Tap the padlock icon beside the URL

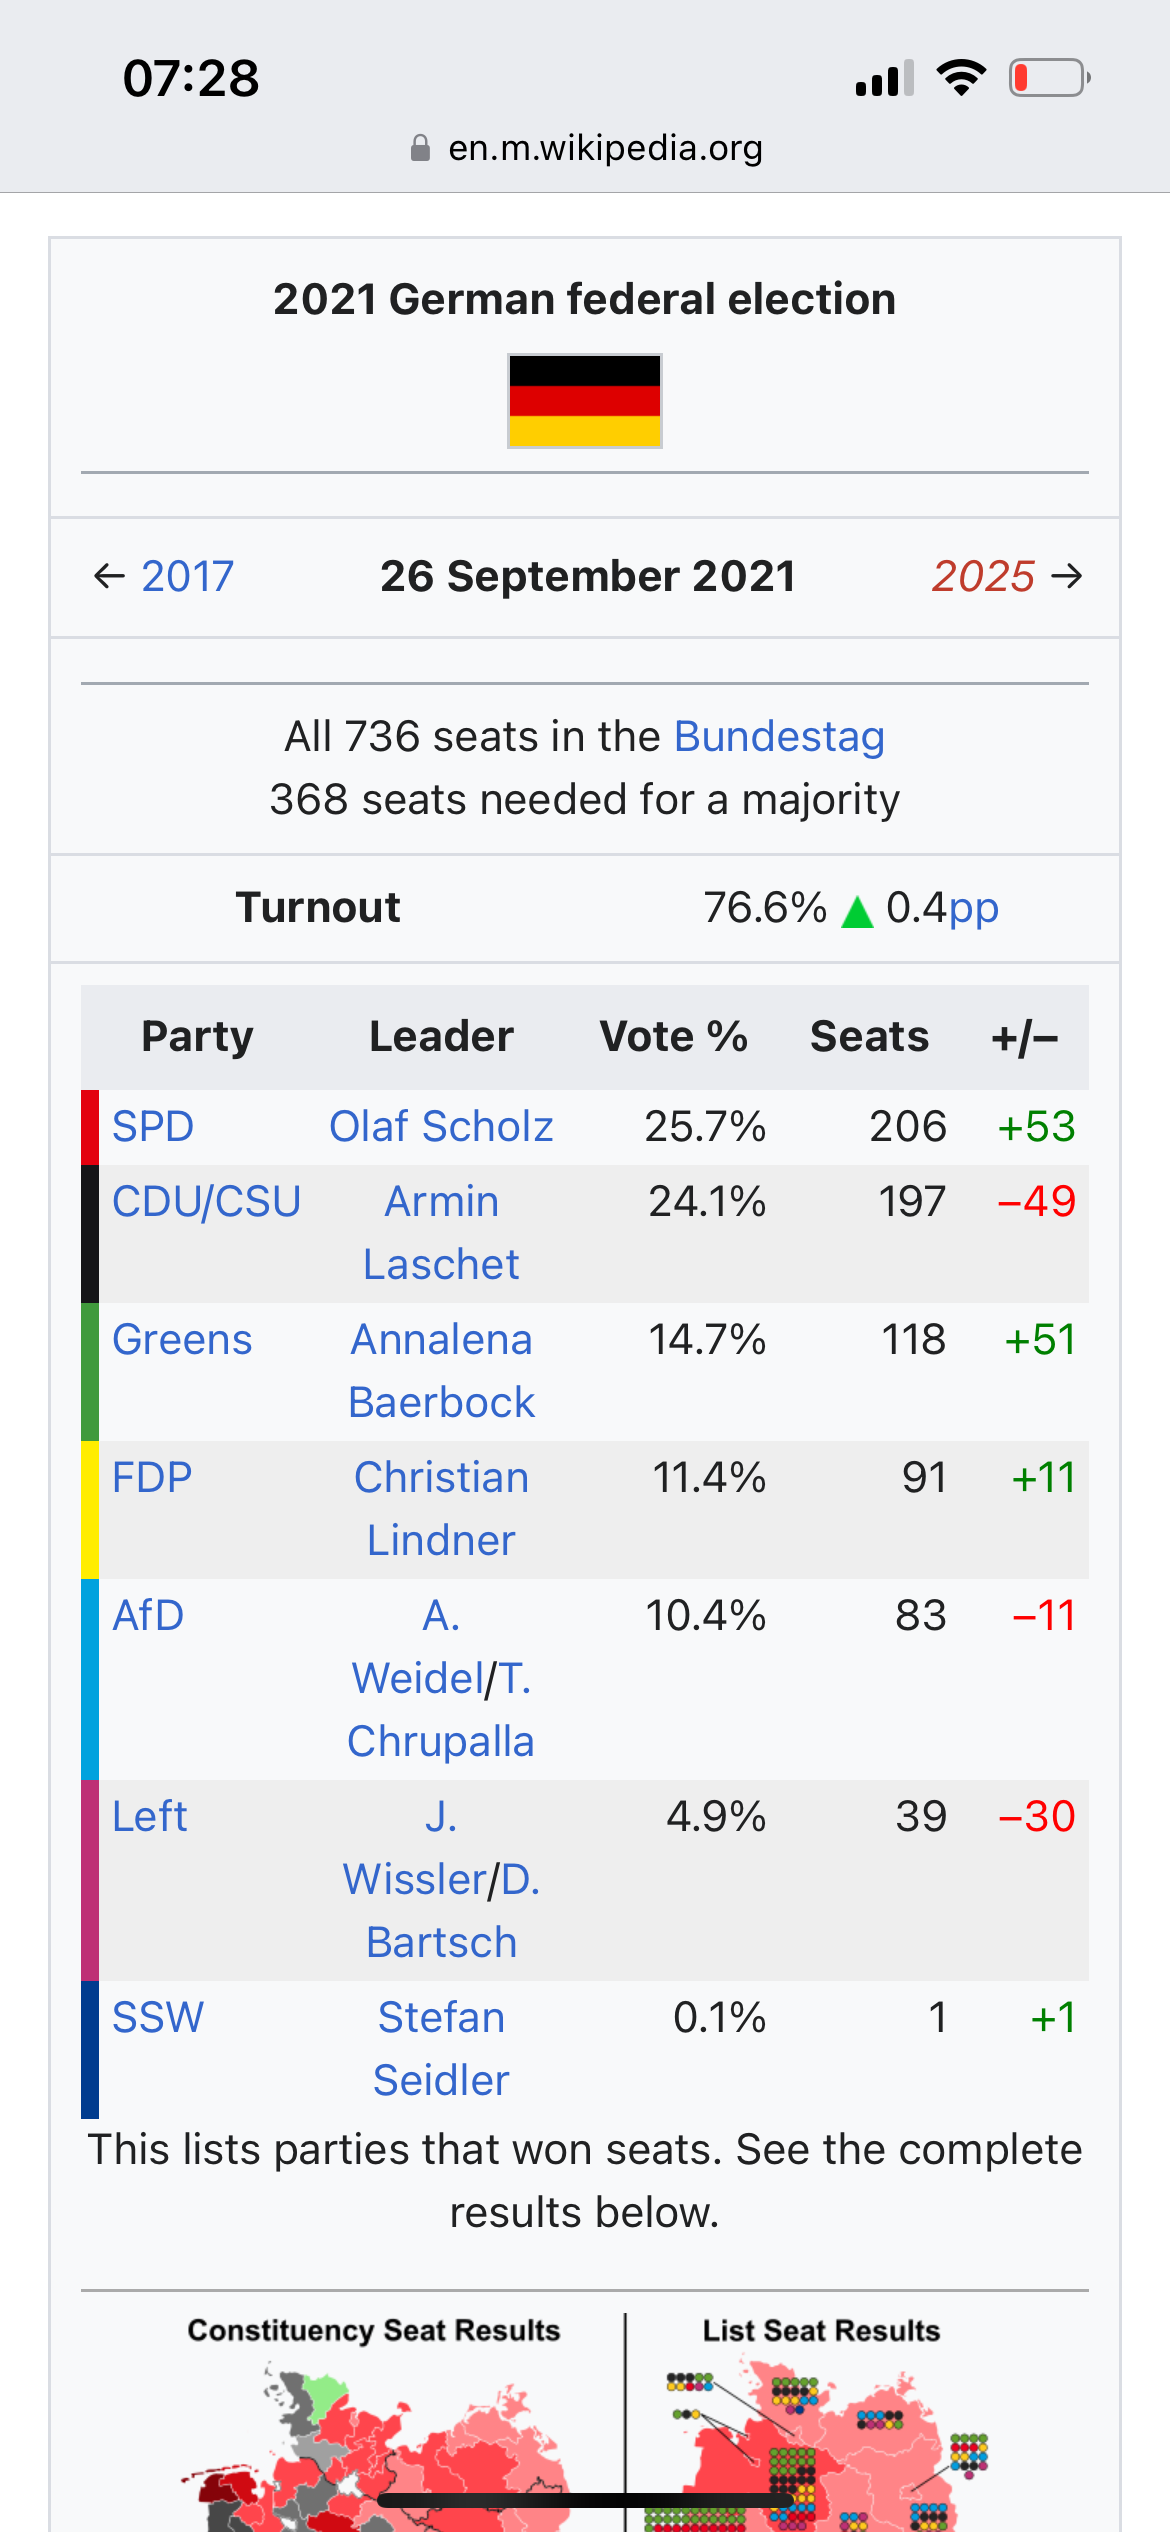tap(420, 148)
